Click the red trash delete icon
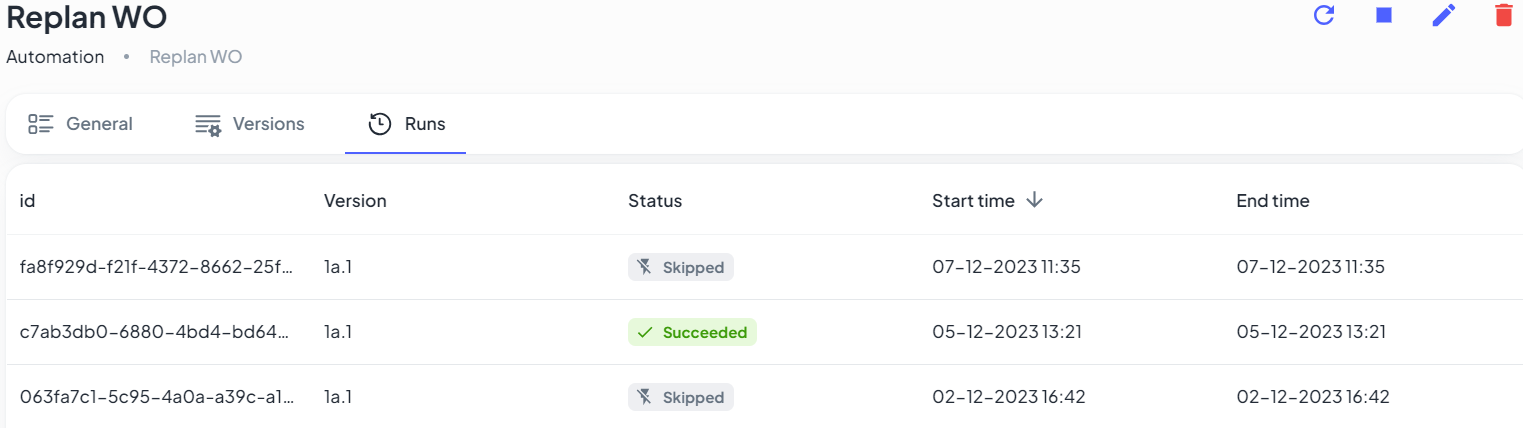Viewport: 1523px width, 428px height. (1503, 16)
